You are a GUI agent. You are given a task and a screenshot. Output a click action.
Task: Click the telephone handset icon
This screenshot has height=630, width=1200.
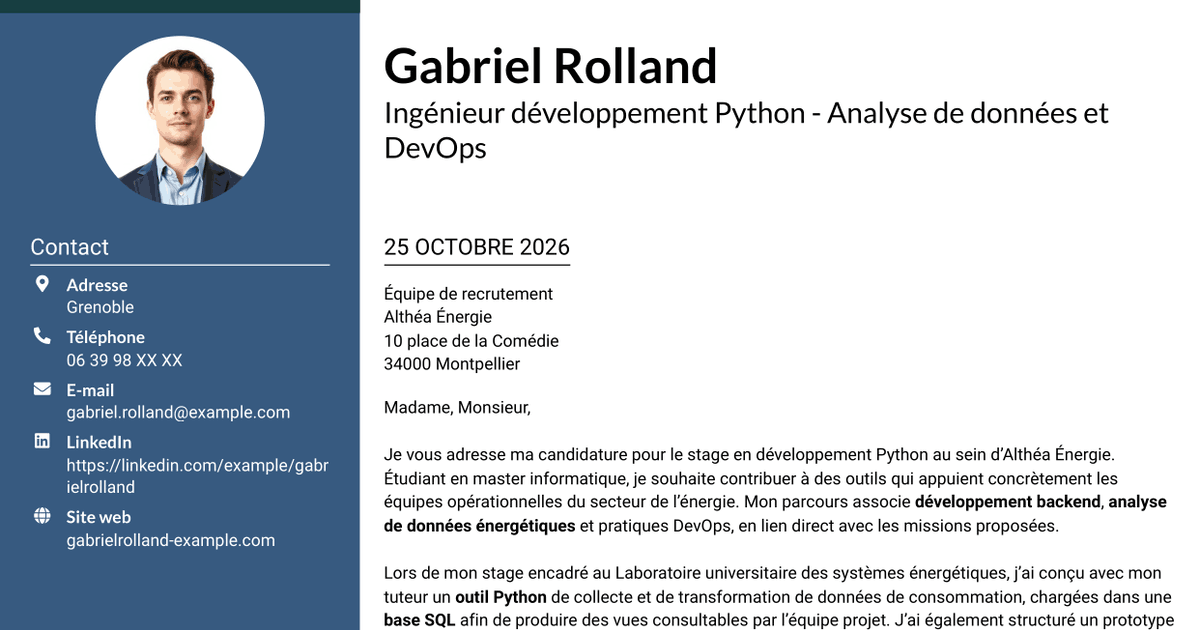click(x=42, y=336)
